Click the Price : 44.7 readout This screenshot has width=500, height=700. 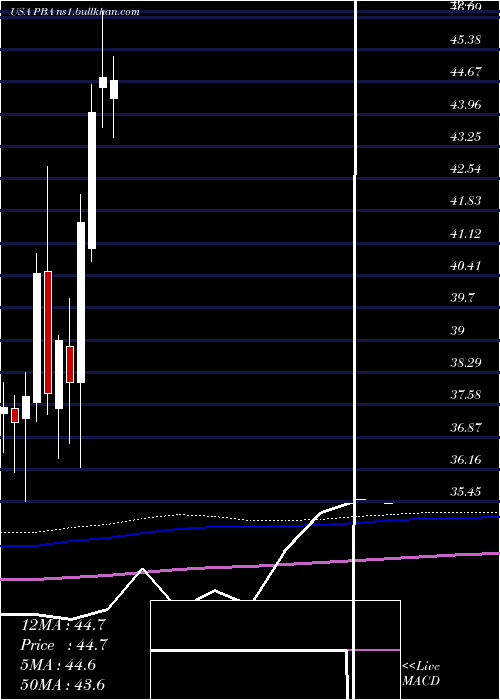pos(64,645)
